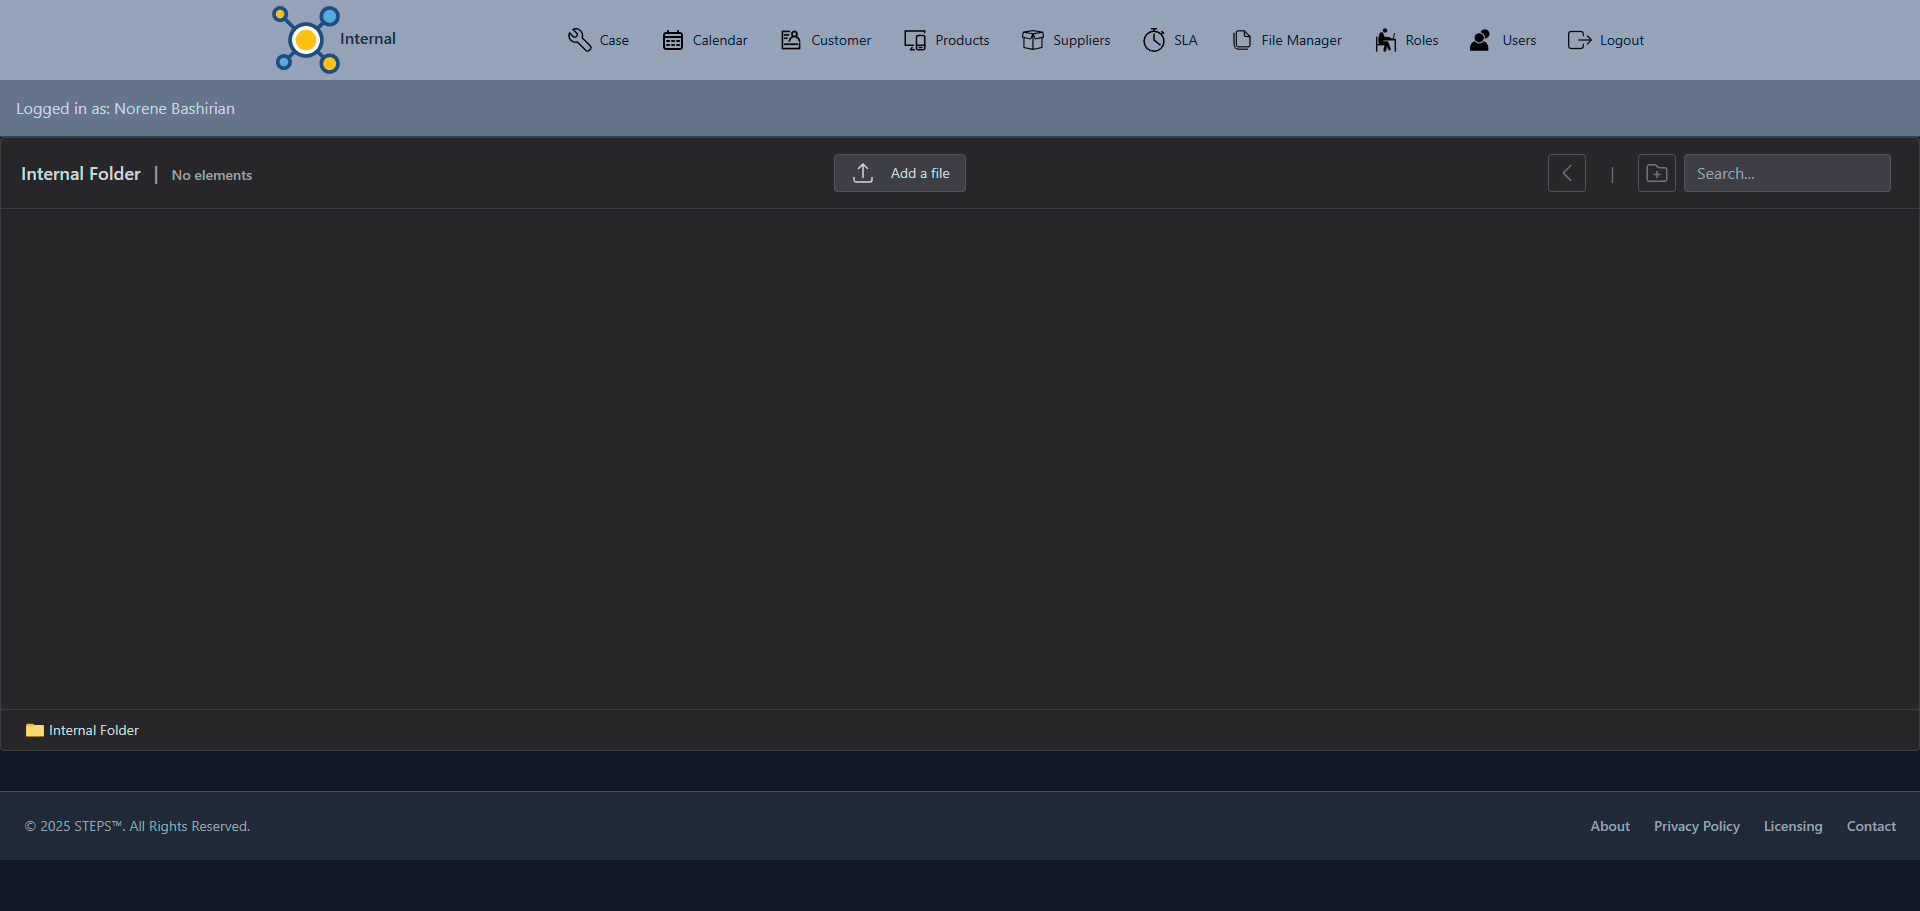Select Internal Folder in the breadcrumb bar

coord(93,730)
